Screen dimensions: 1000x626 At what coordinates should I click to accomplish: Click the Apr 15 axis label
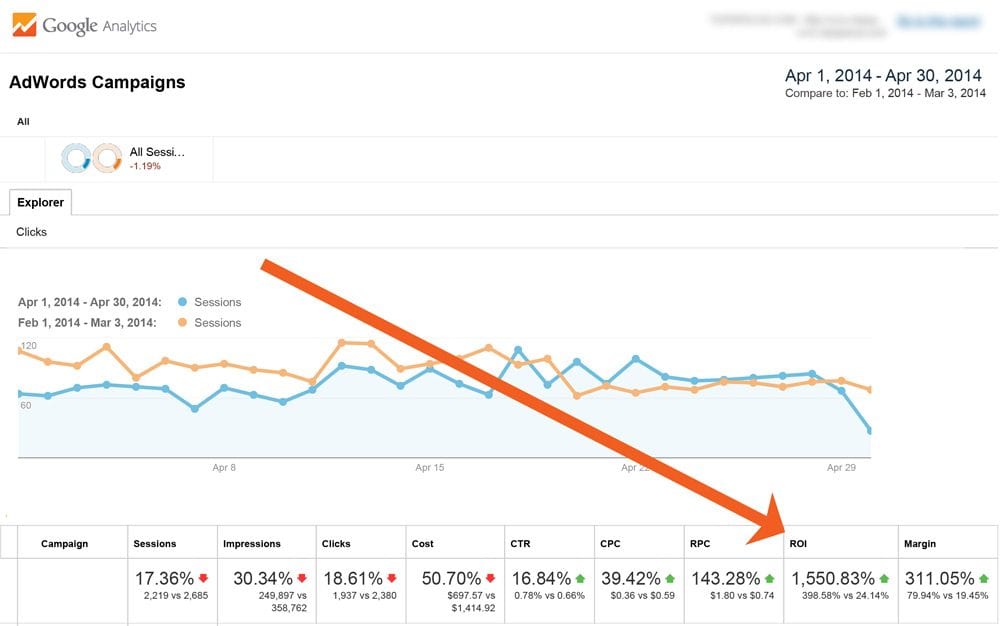point(429,467)
